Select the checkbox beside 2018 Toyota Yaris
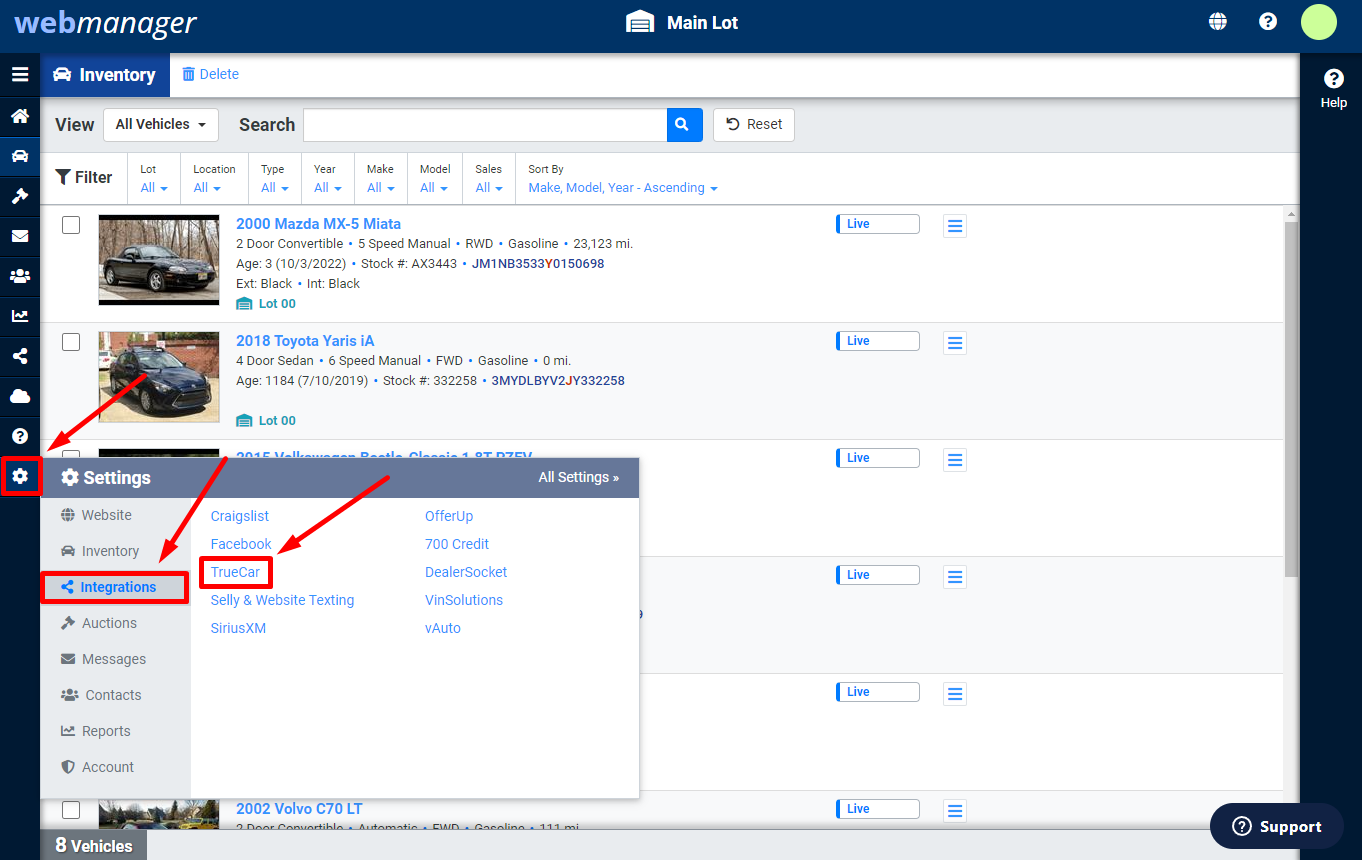The width and height of the screenshot is (1362, 860). tap(71, 341)
